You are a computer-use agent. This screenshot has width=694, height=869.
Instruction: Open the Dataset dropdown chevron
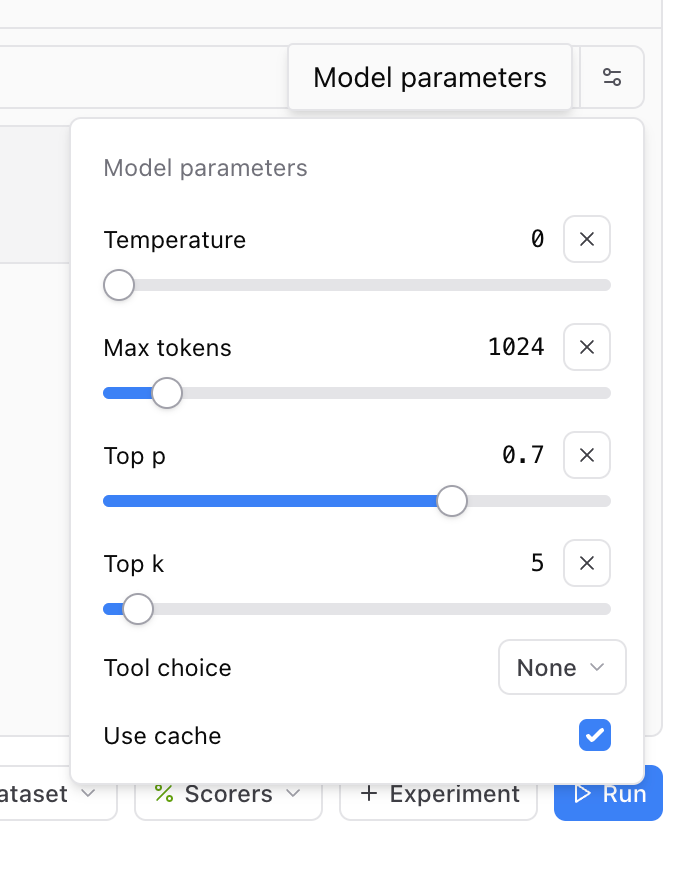click(88, 793)
